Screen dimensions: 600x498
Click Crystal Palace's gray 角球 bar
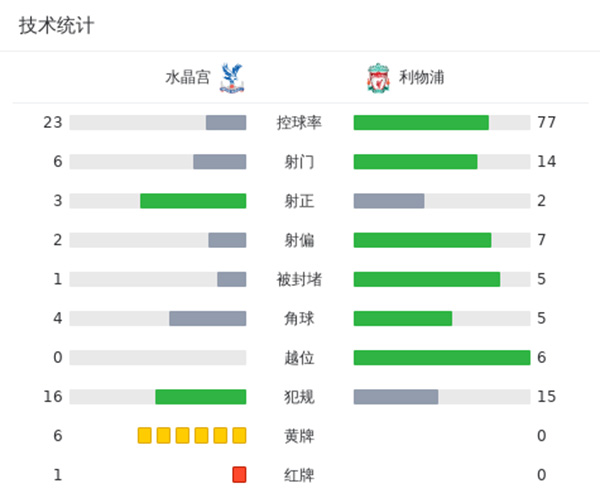coord(208,319)
